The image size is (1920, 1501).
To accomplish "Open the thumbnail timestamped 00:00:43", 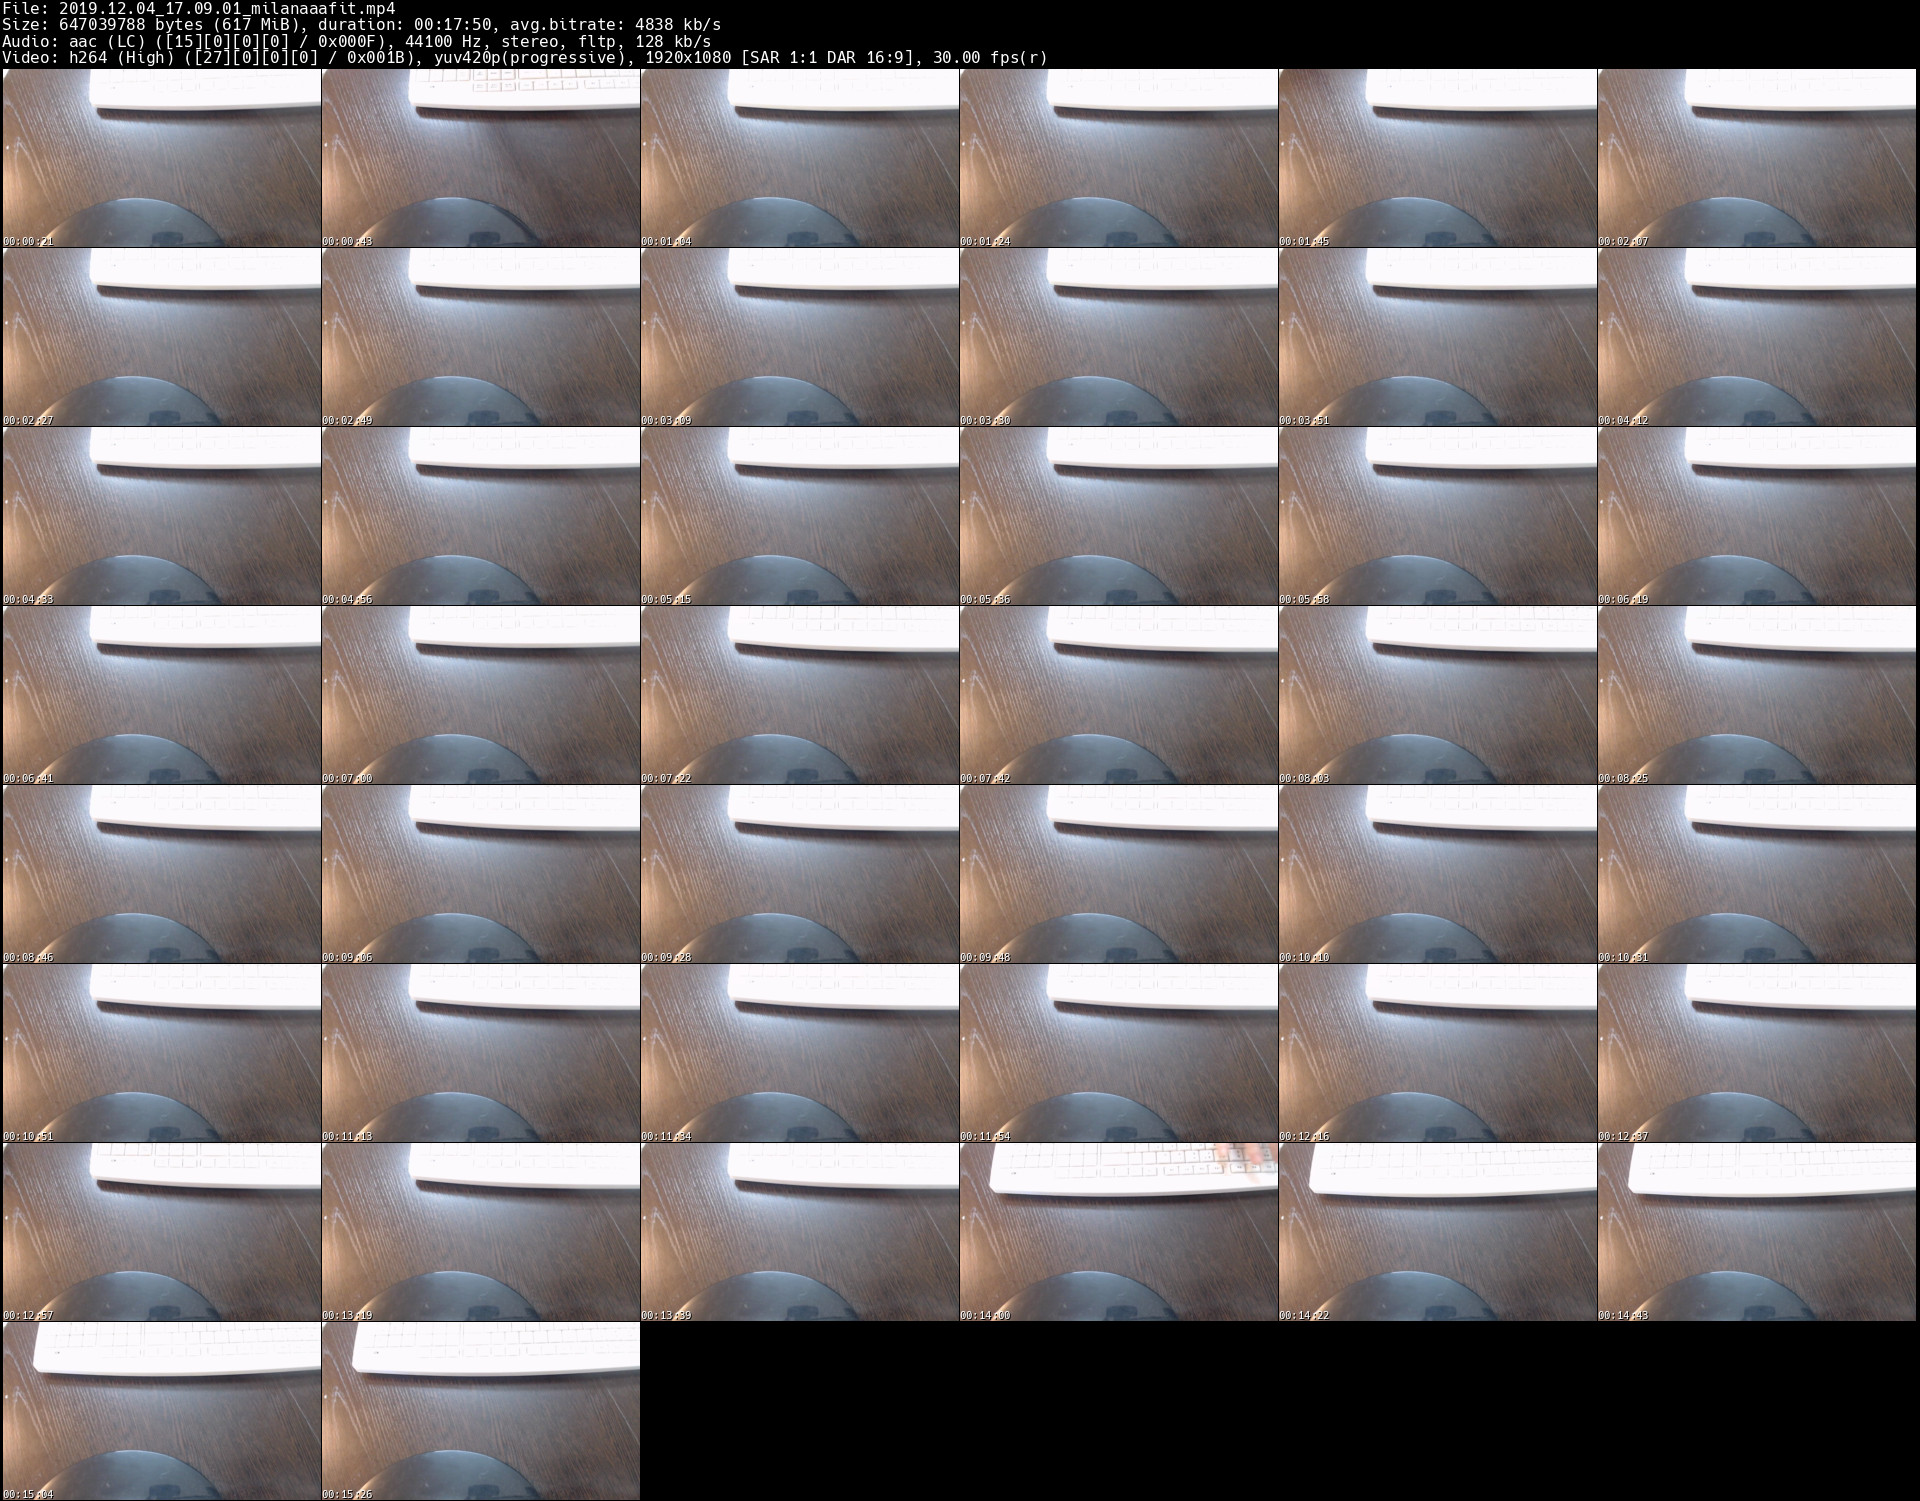I will tap(480, 158).
